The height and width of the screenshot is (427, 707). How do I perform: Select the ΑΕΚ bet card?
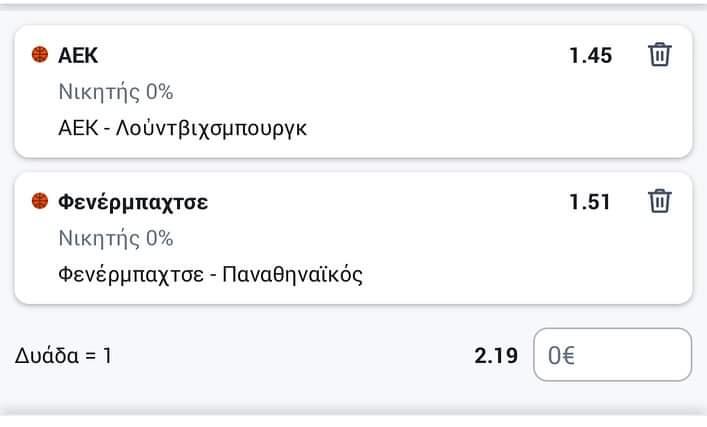[x=354, y=92]
